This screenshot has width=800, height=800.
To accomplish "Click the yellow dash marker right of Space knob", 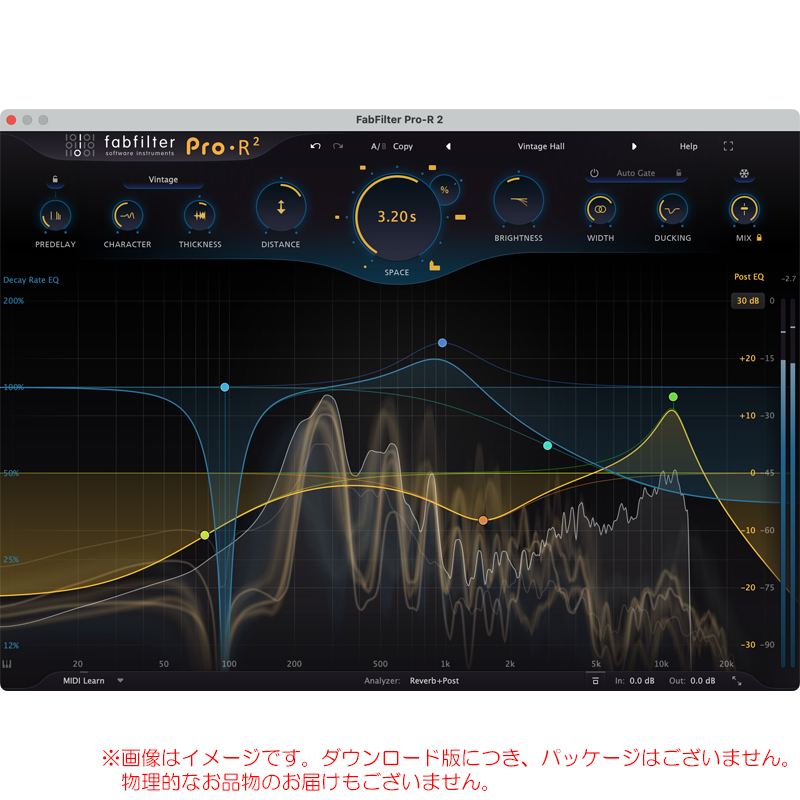I will (460, 217).
